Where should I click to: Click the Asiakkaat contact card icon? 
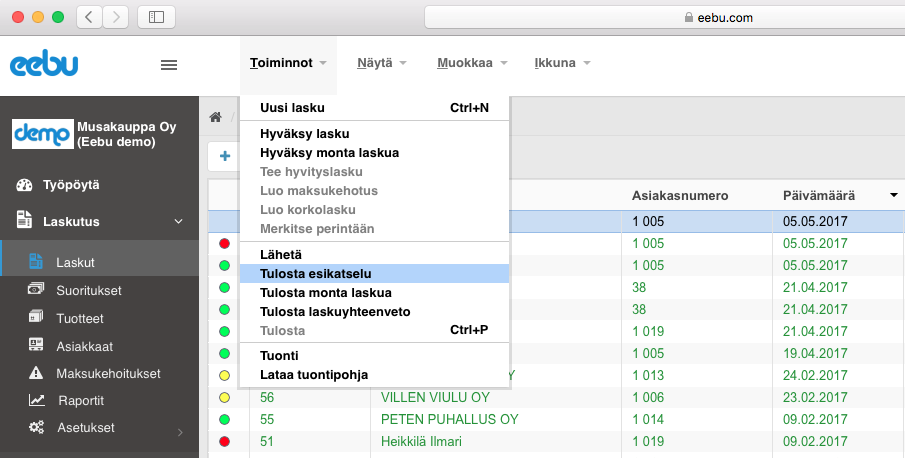36,345
